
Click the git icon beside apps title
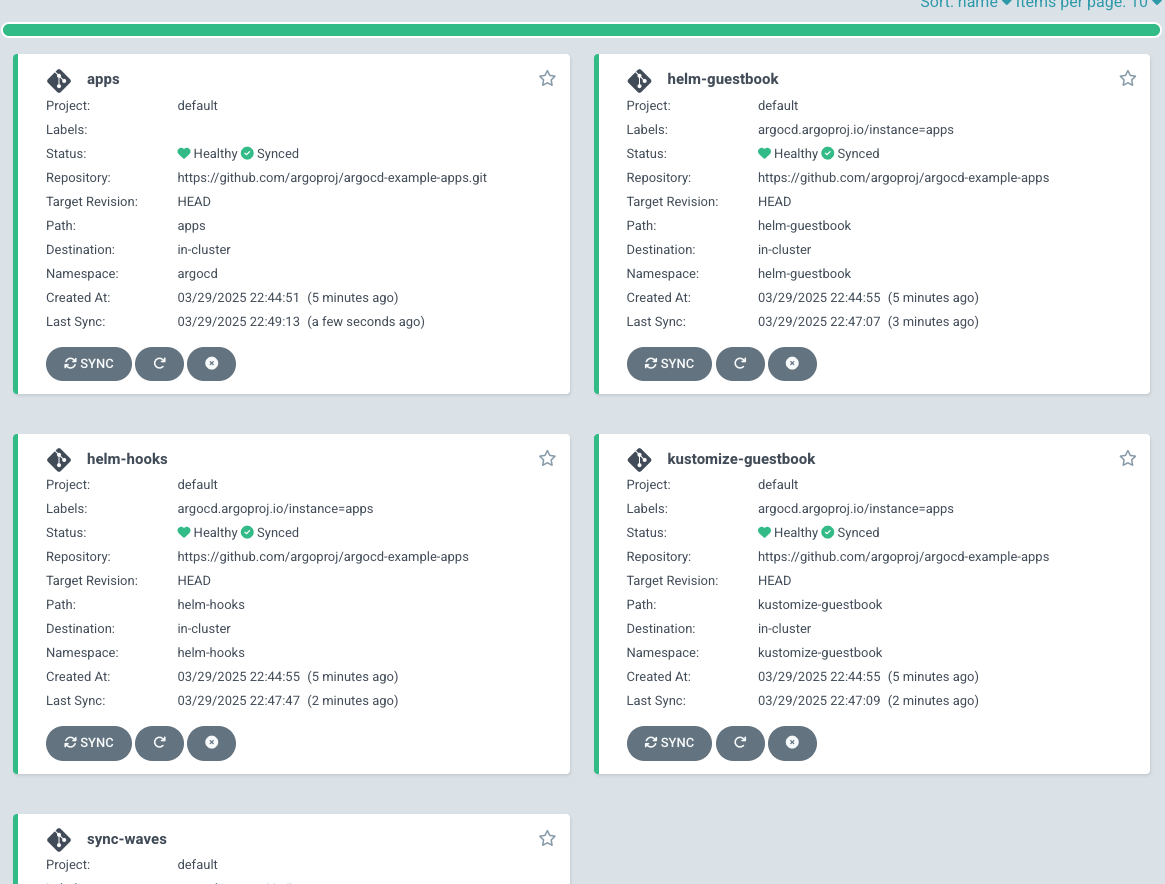point(59,79)
